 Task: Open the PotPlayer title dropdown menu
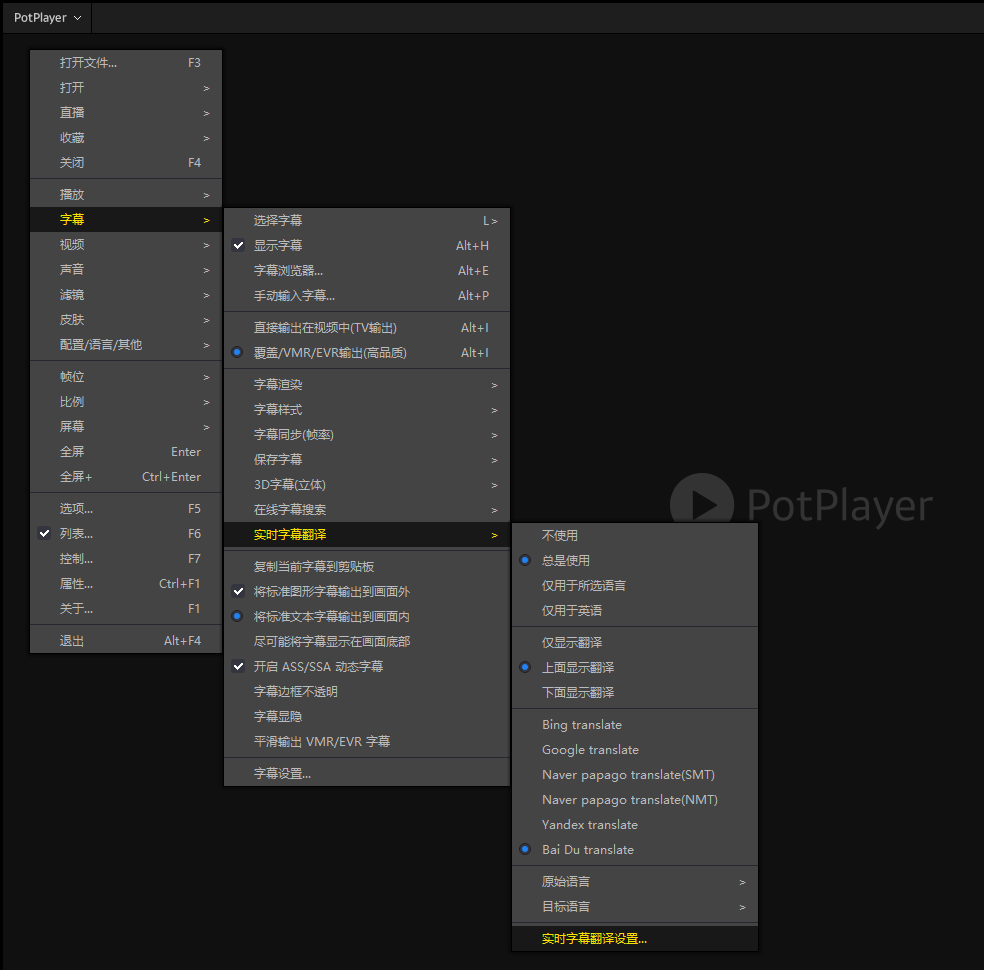[48, 18]
